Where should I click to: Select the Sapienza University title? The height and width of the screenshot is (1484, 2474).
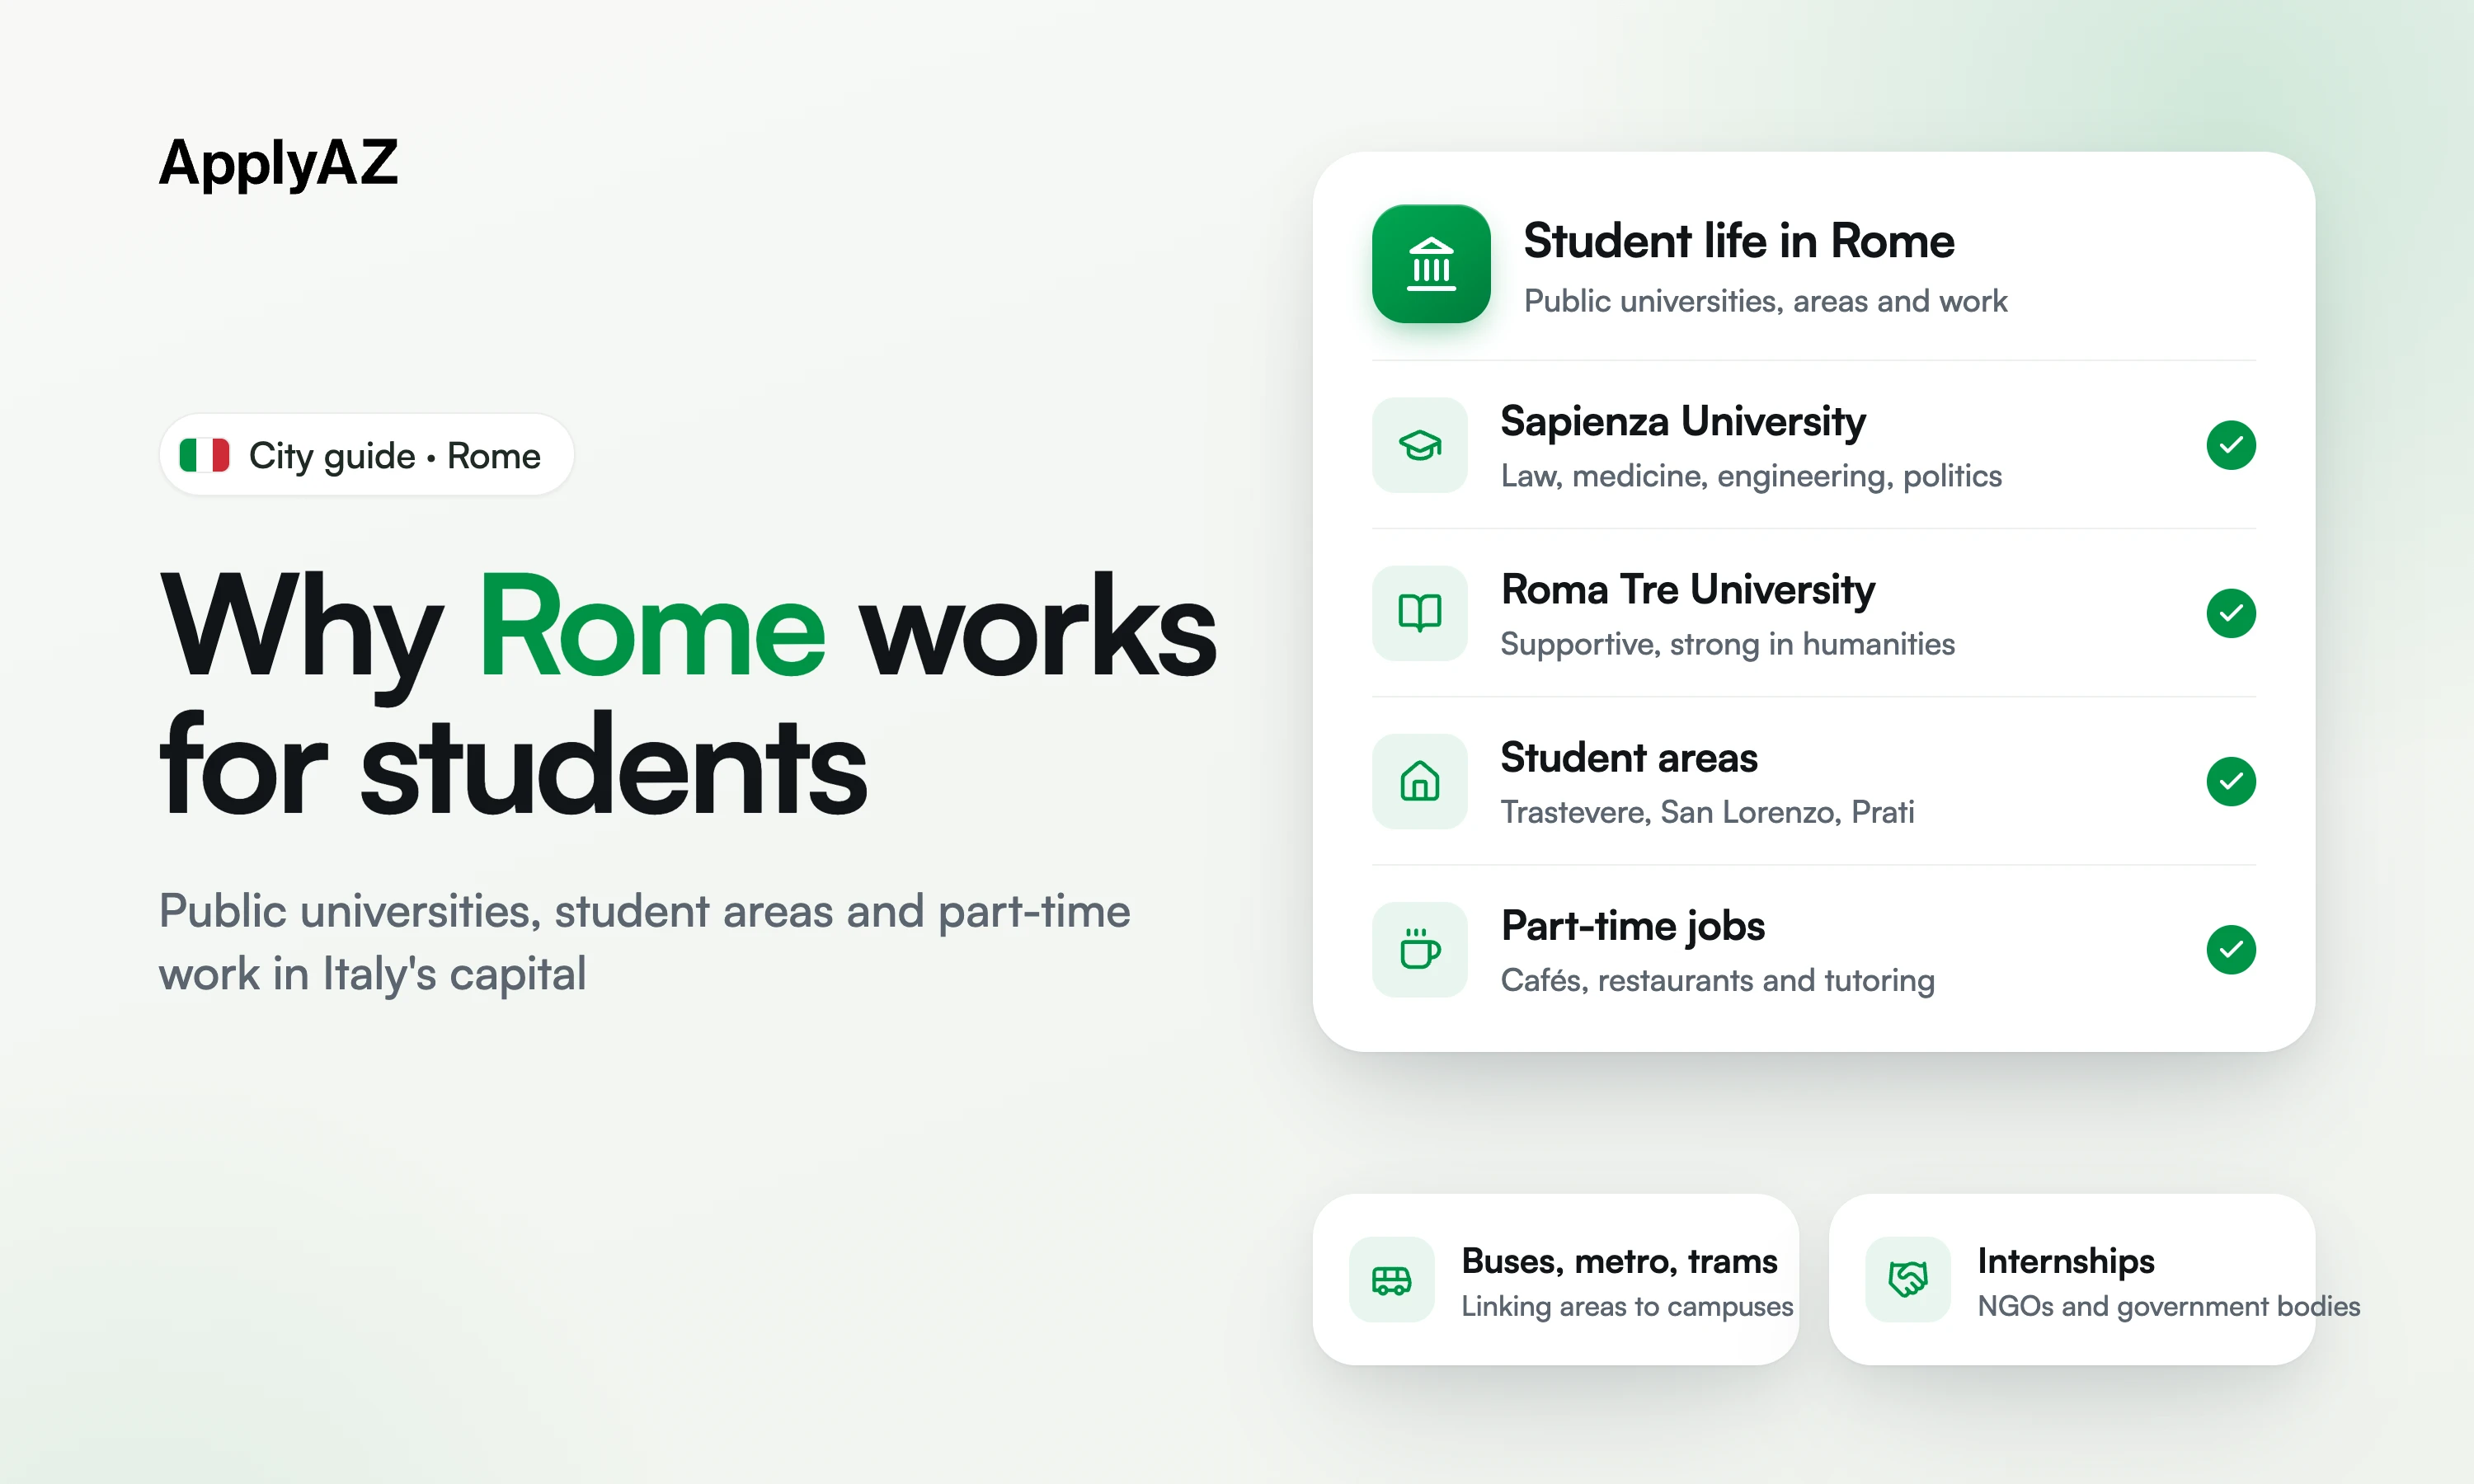pos(1683,423)
